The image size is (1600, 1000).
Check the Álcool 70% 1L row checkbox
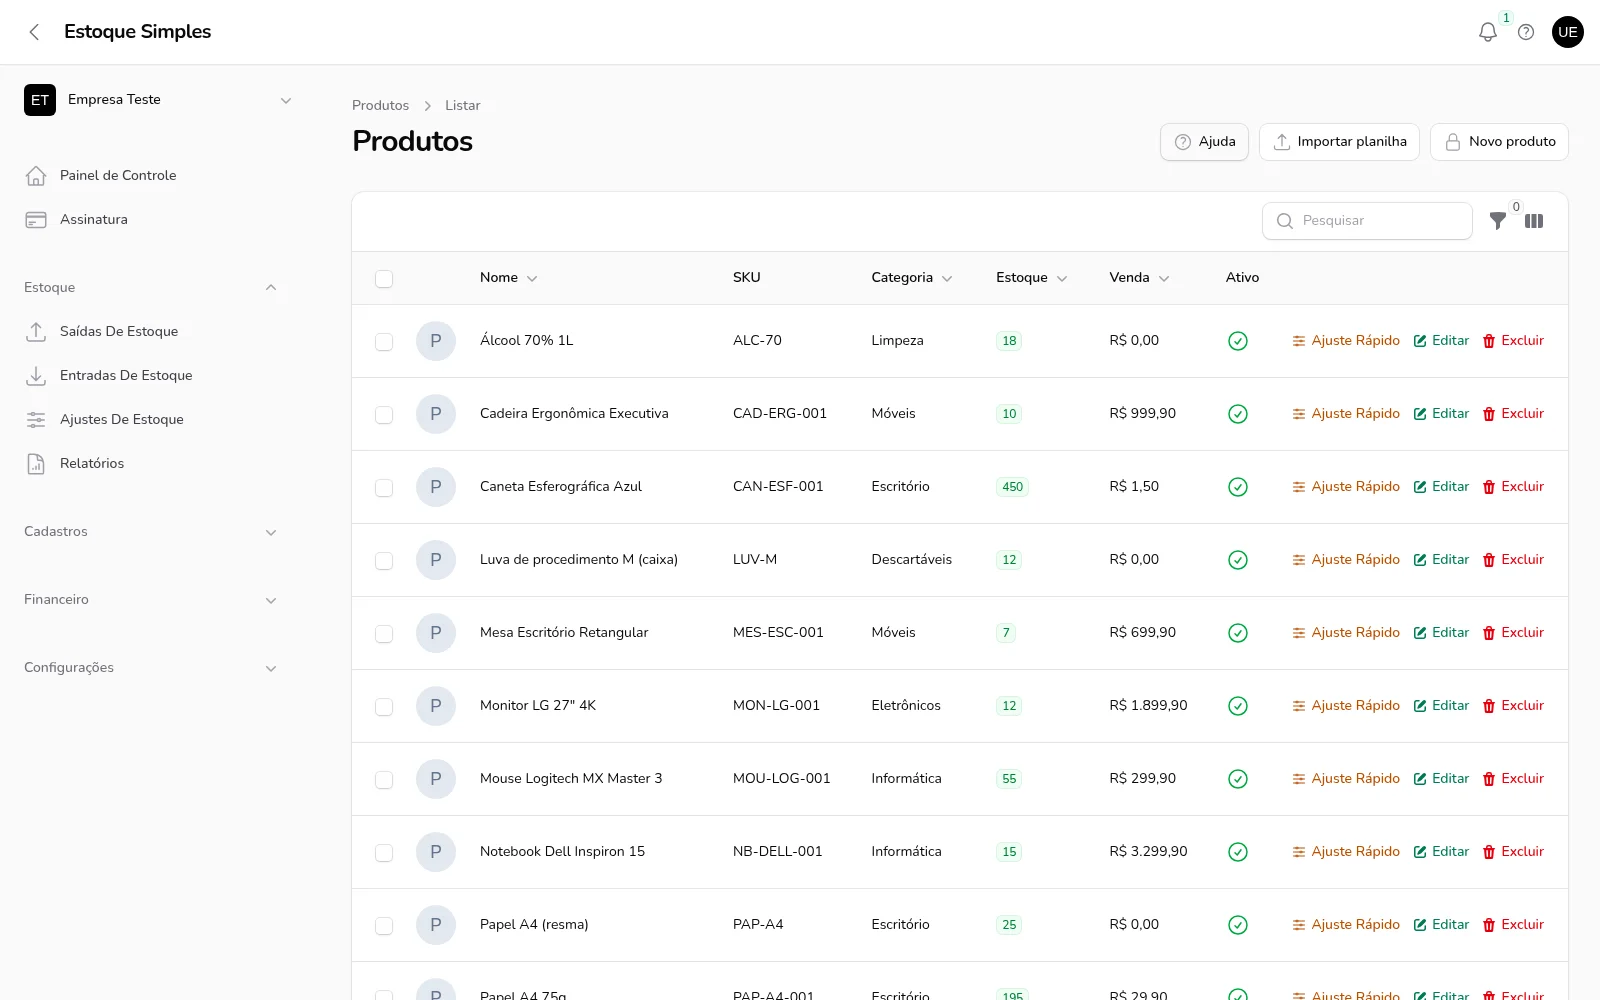click(384, 342)
